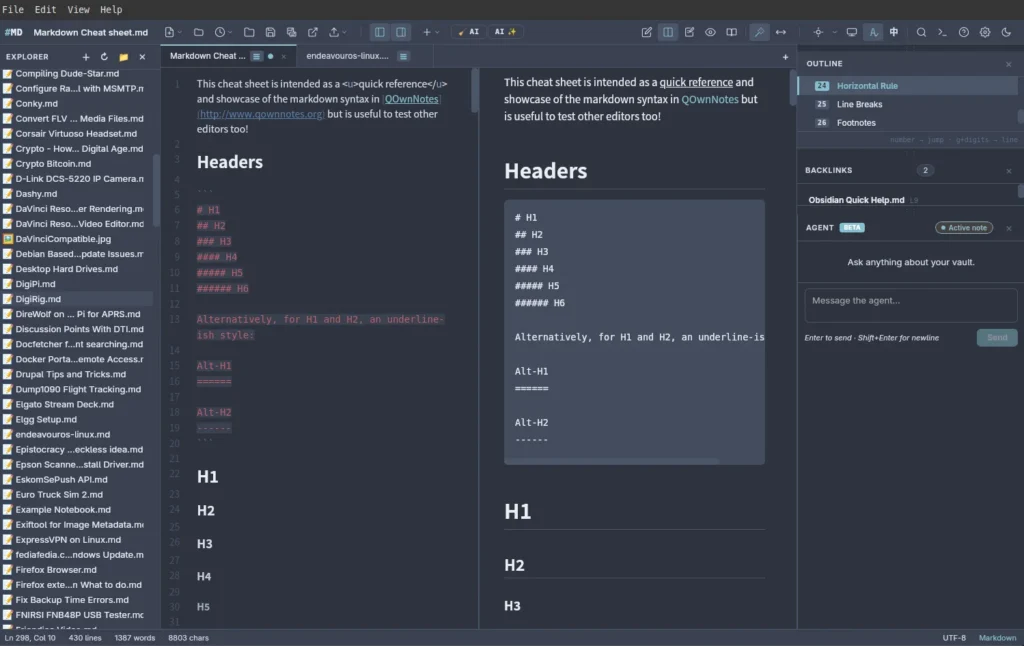Click the save (floppy disk) icon
Viewport: 1024px width, 646px height.
[x=270, y=32]
